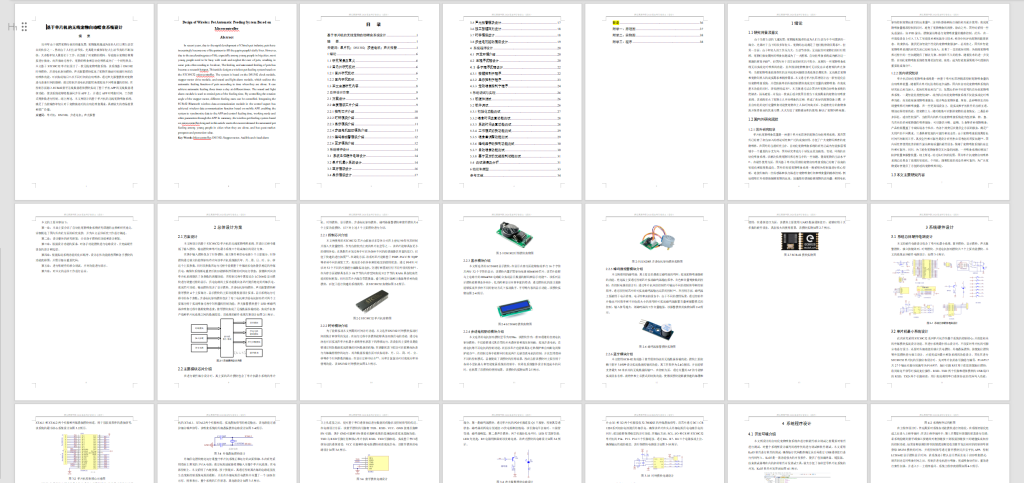Click the H heading marker in left margin
The image size is (1024, 483).
click(10, 26)
